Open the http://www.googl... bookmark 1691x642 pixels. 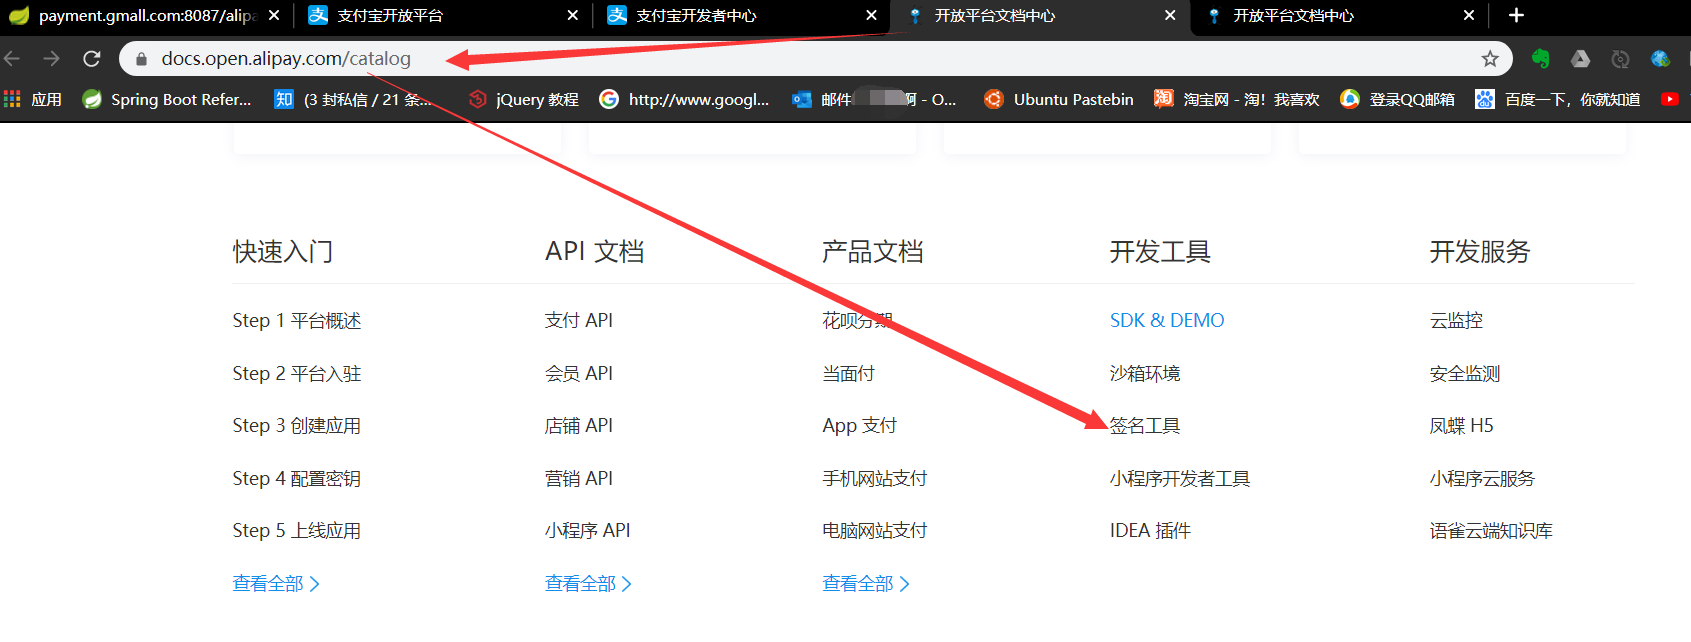(x=684, y=99)
